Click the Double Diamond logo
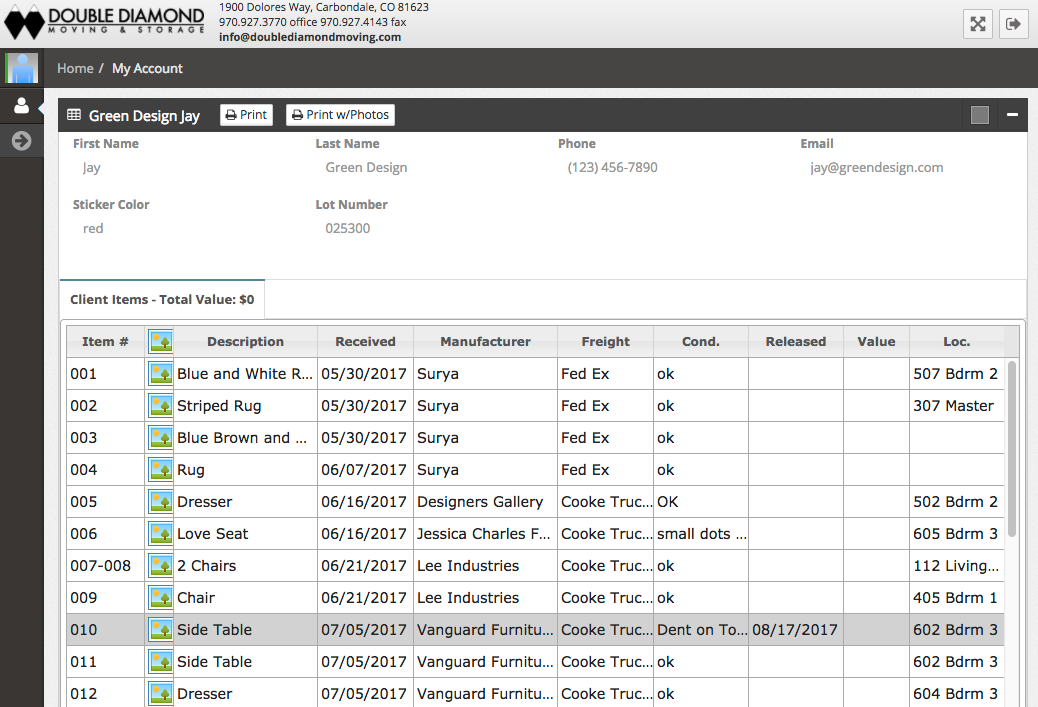This screenshot has width=1038, height=707. [x=105, y=23]
